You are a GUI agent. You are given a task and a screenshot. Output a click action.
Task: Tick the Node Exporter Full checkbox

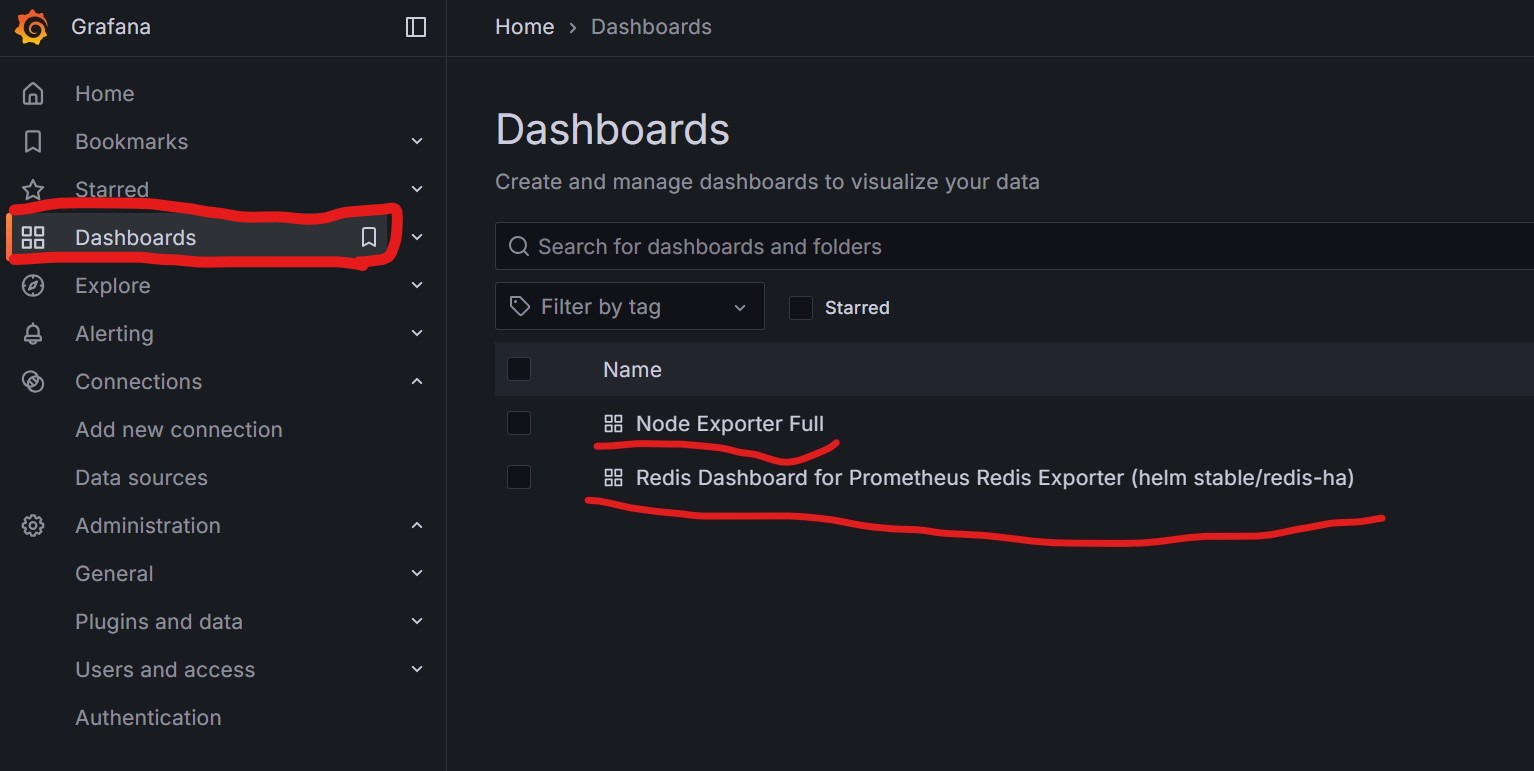pos(519,424)
